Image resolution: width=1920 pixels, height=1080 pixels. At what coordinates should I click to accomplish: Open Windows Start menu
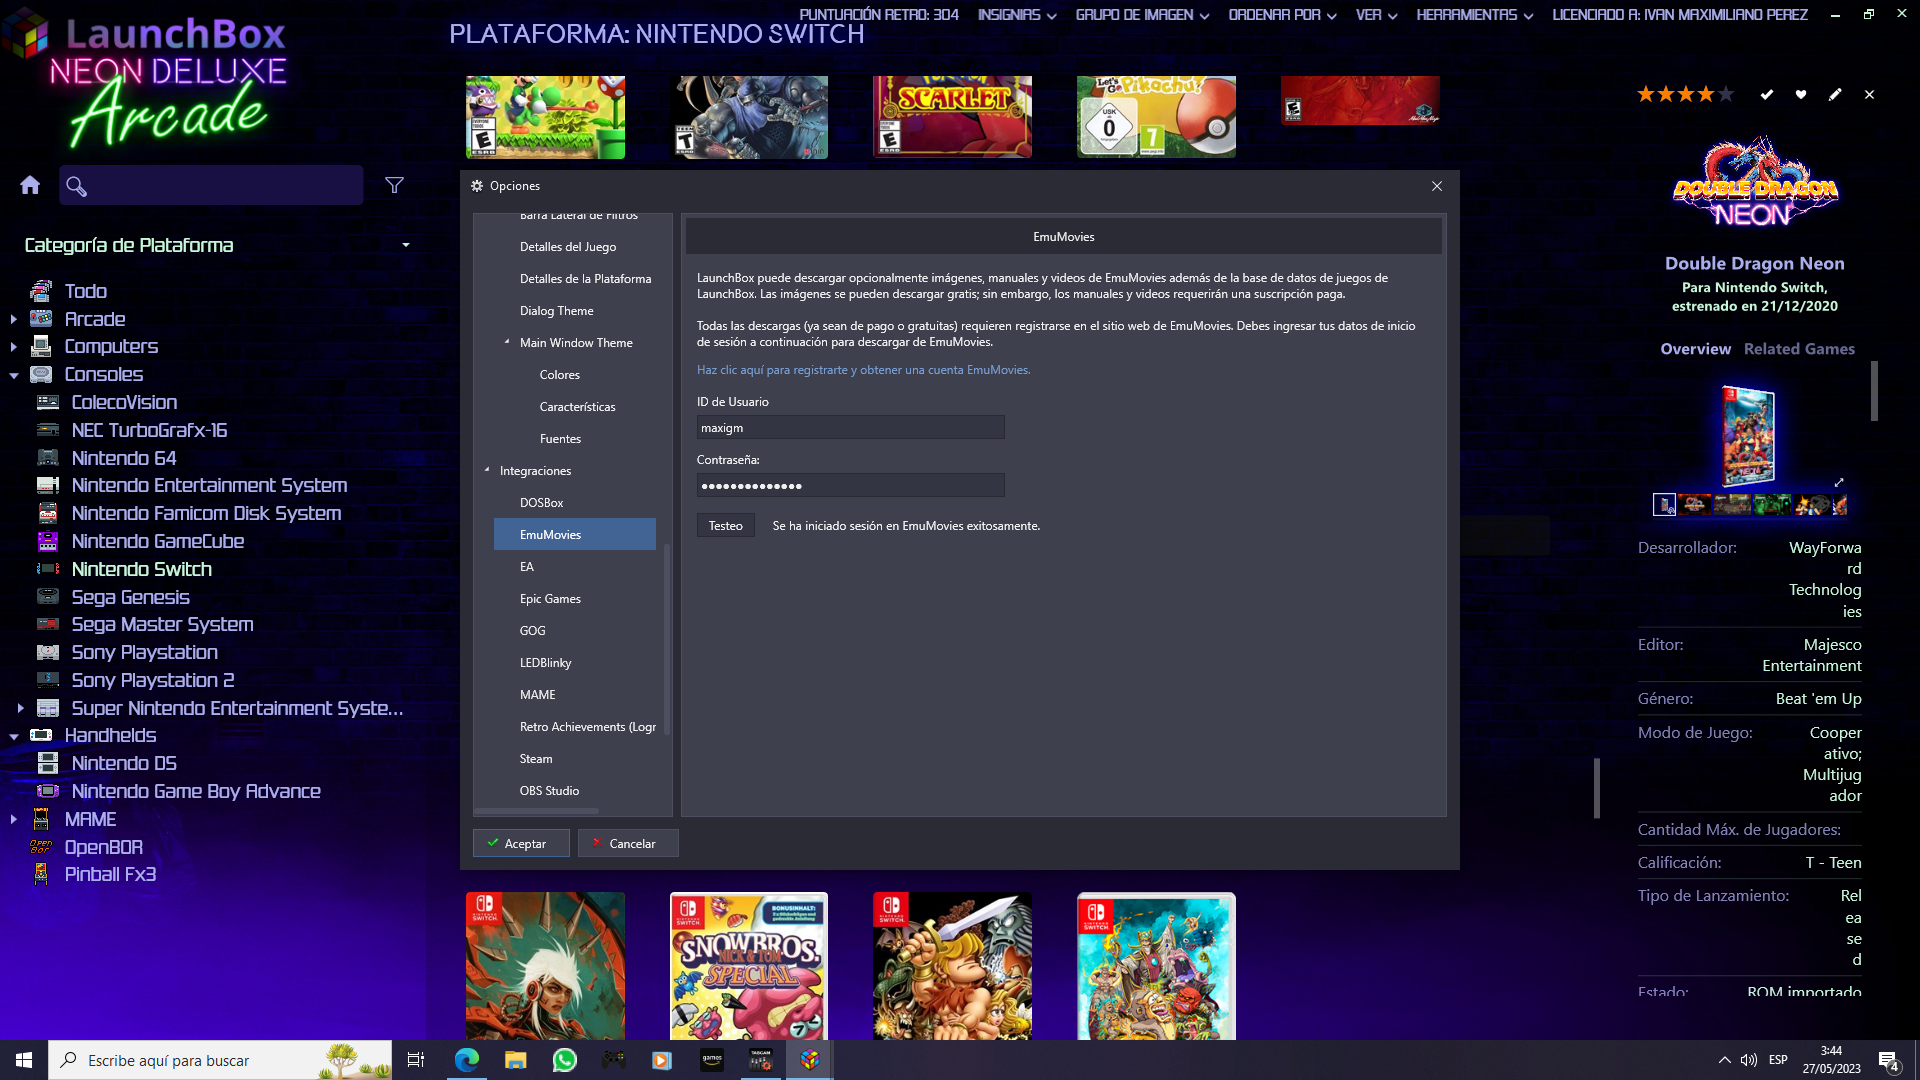(24, 1060)
